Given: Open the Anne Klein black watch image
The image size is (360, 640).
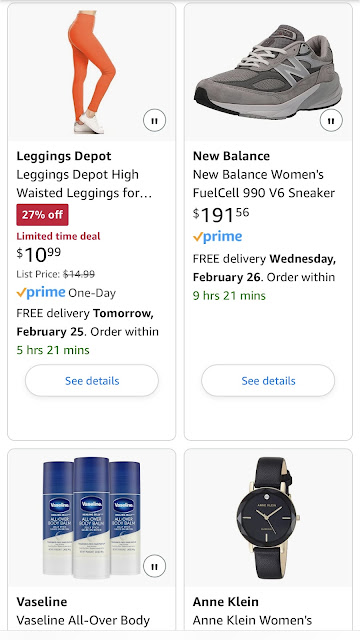Looking at the screenshot, I should click(x=268, y=518).
